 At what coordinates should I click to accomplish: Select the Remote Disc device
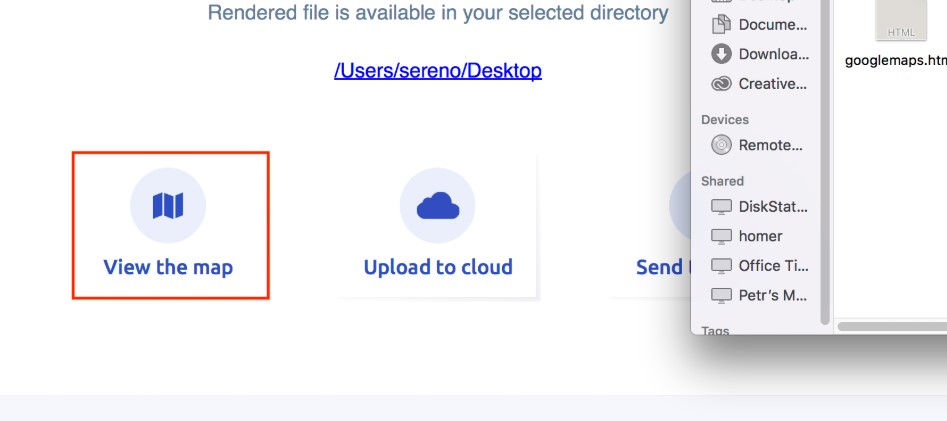point(760,145)
